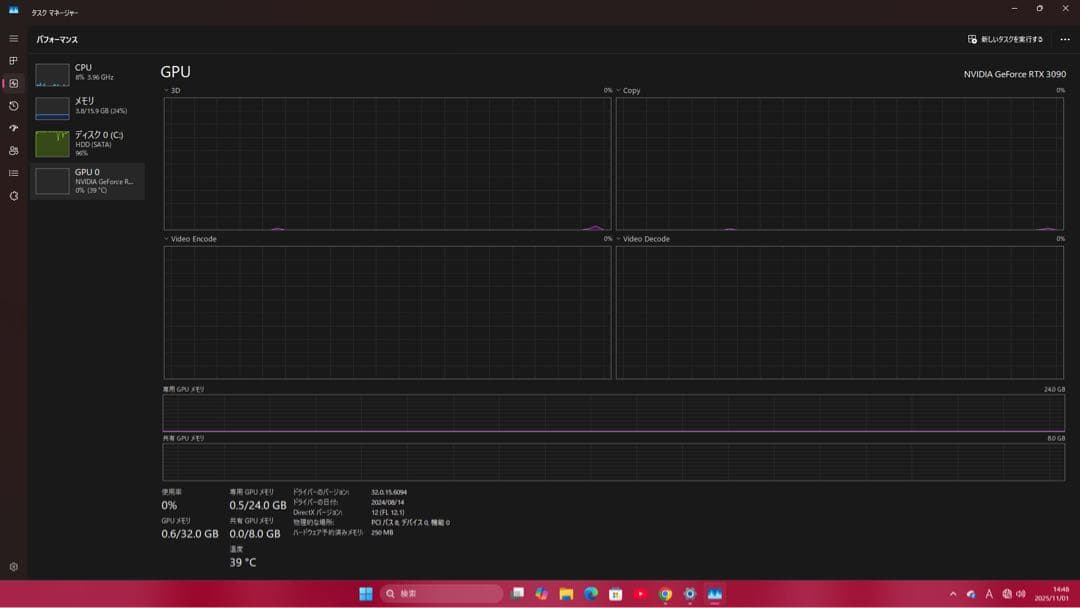Open the Startup apps view
1080x608 pixels.
pyautogui.click(x=13, y=127)
